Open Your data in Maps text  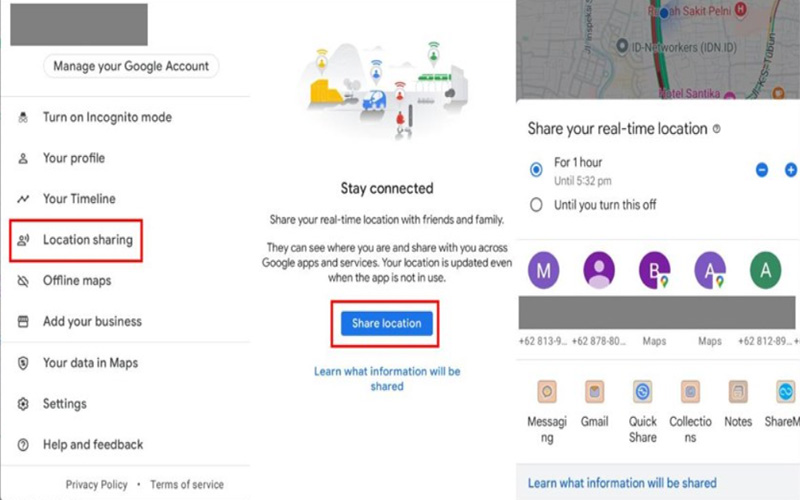point(90,363)
